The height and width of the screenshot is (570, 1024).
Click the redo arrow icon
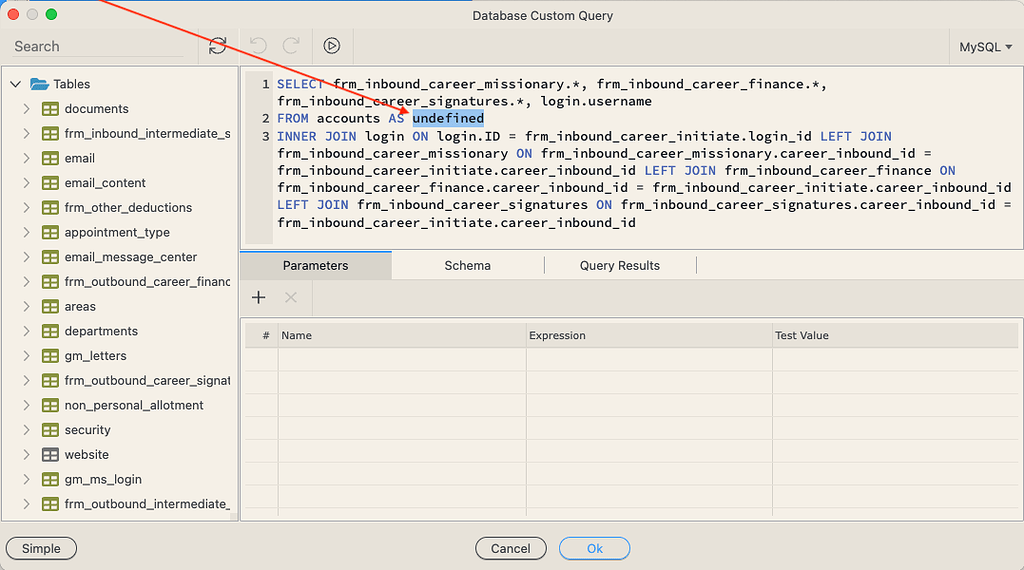pos(291,46)
